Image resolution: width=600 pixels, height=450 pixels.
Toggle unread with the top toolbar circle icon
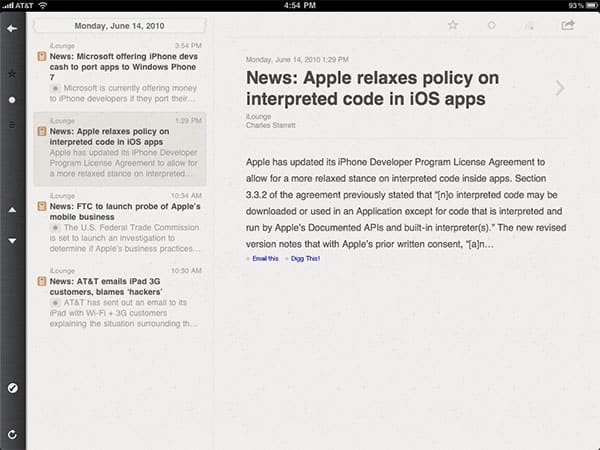[492, 25]
